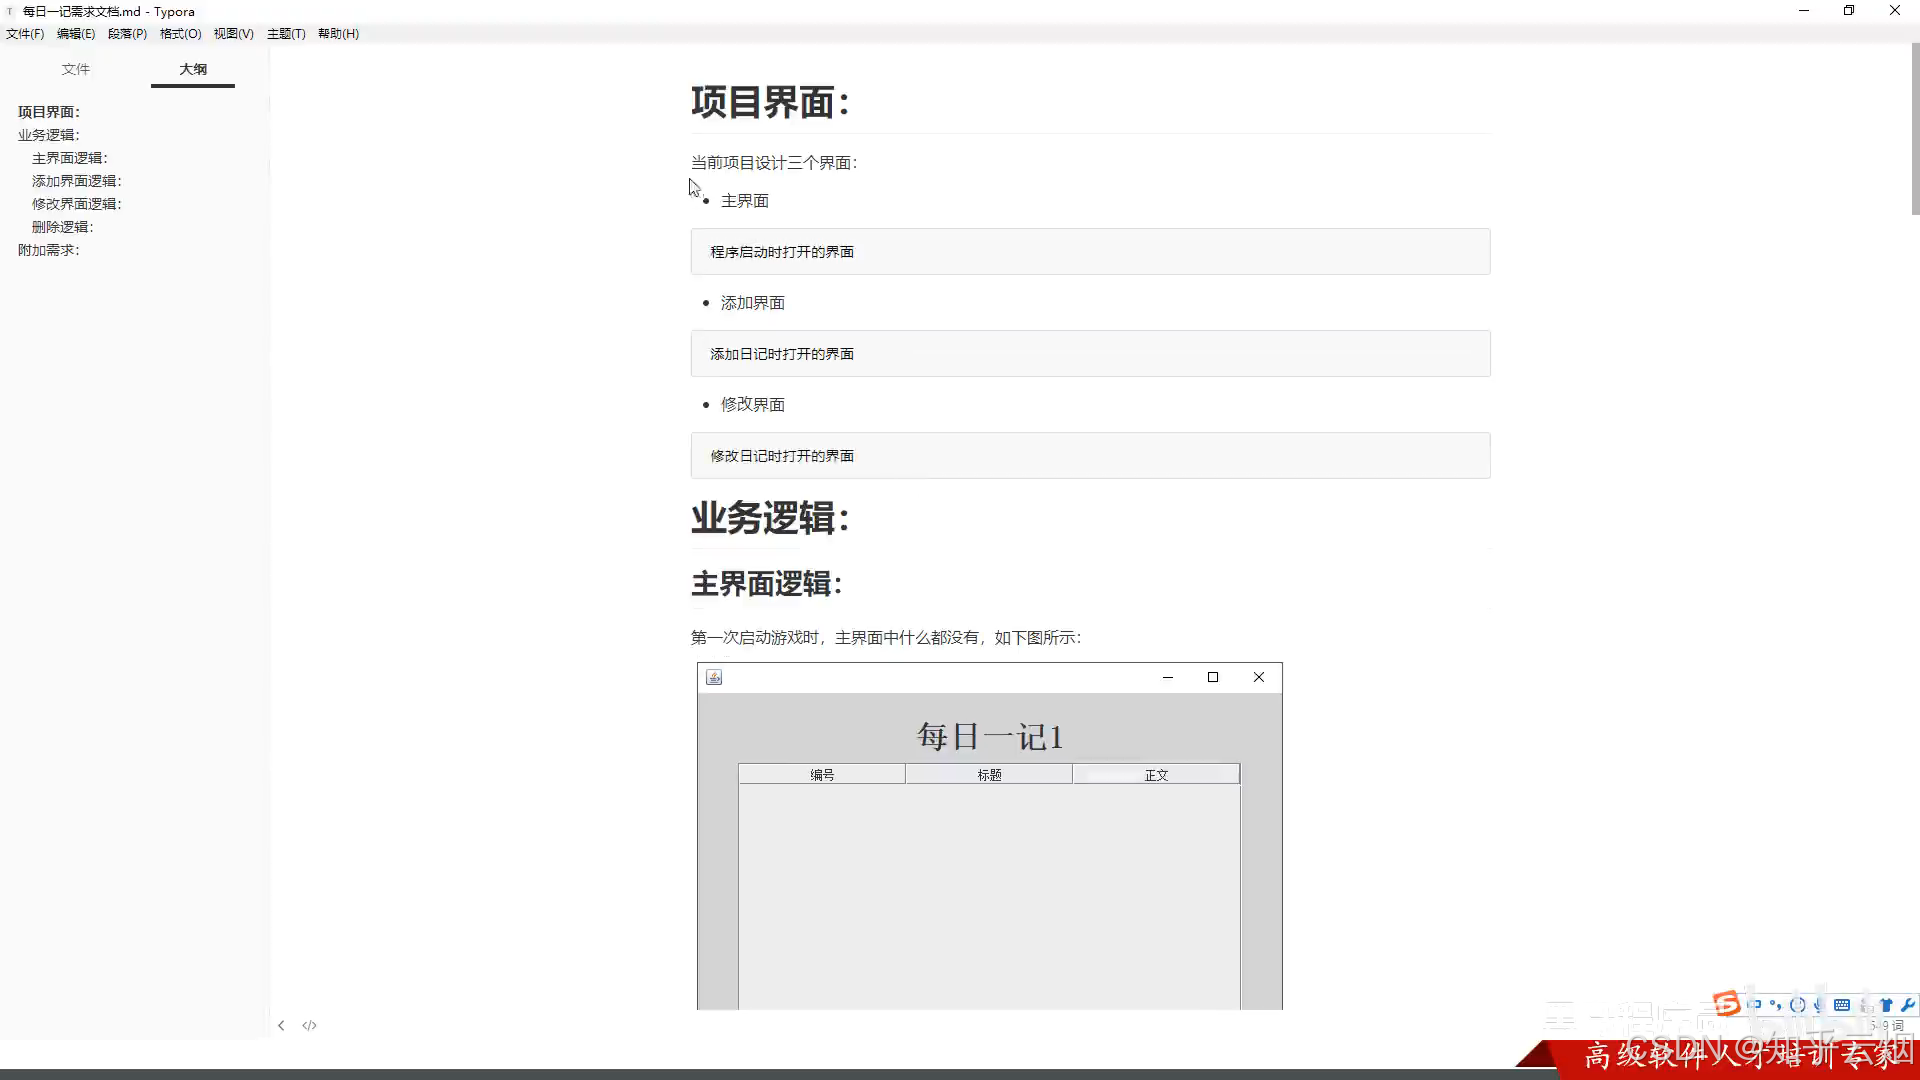Select the 大纲 outline tab
Screen dimensions: 1920x1080
pos(193,69)
